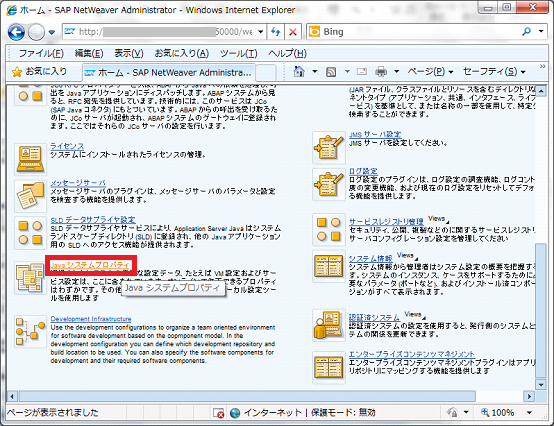This screenshot has height=426, width=554.
Task: Click the Bing search box
Action: 412,32
